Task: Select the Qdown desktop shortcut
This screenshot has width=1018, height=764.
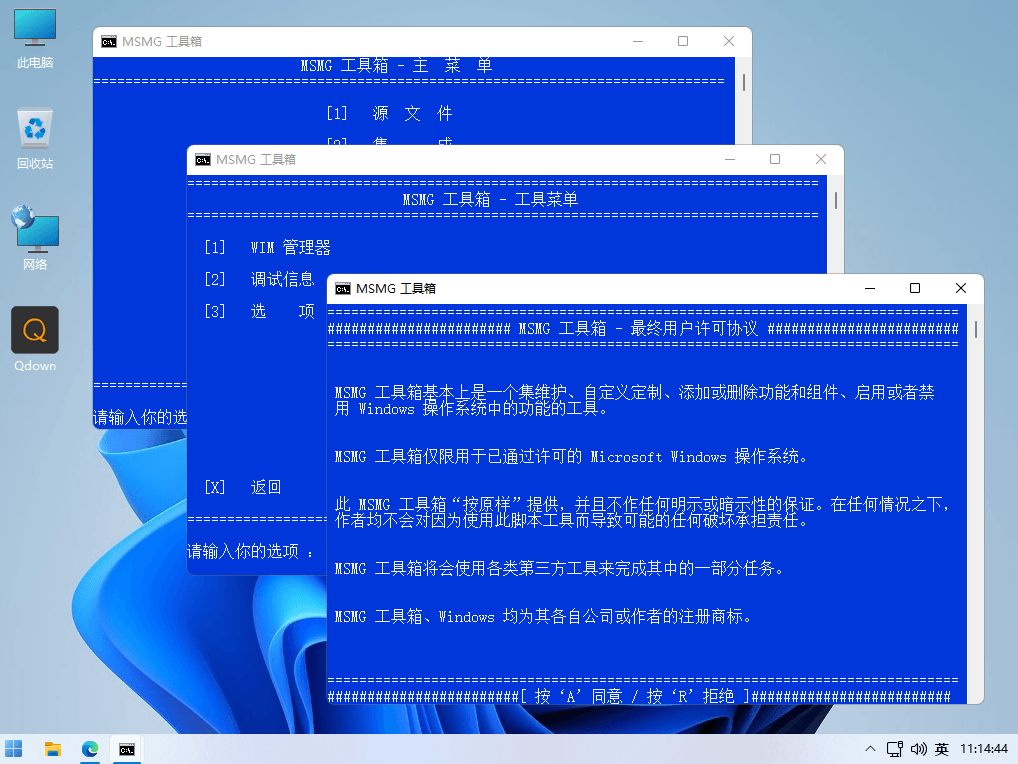Action: [x=34, y=339]
